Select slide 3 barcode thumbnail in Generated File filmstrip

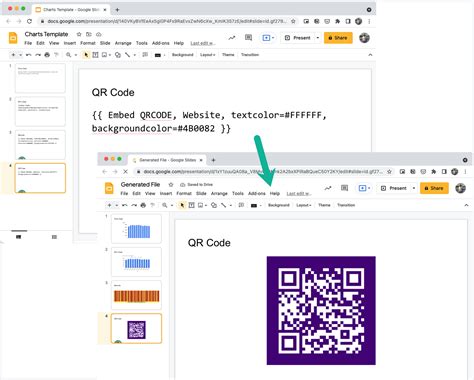[x=136, y=295]
